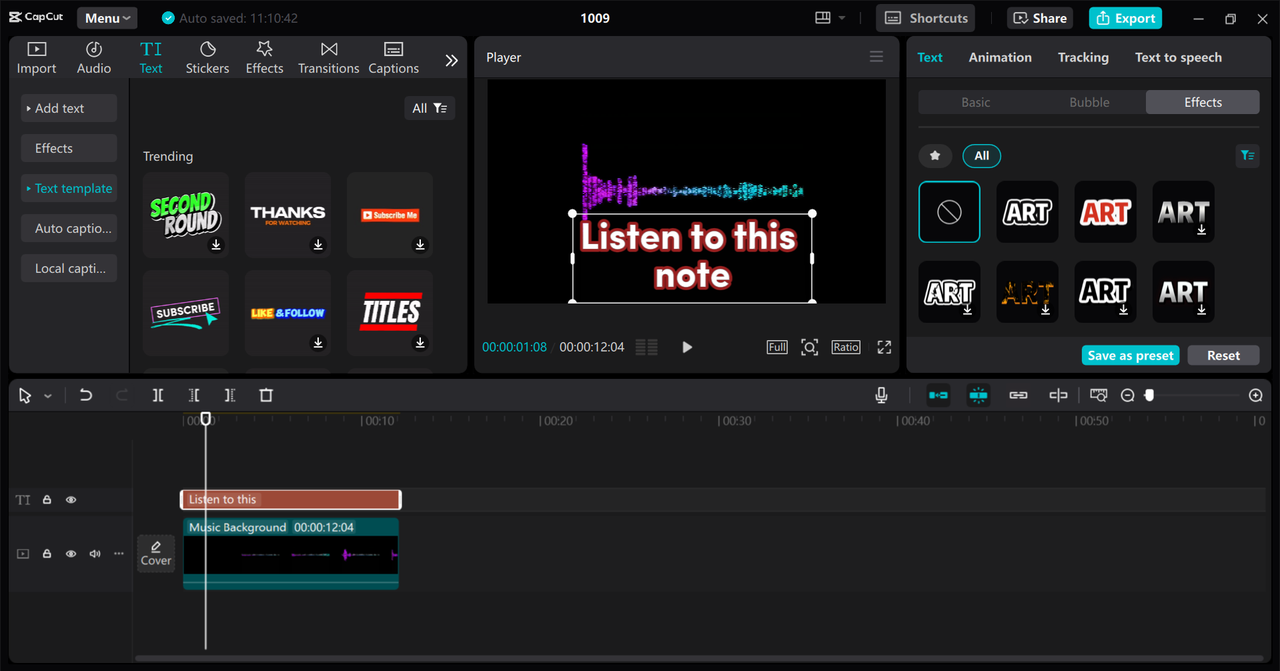Click the Reset button
Screen dimensions: 1280x671
(1223, 355)
